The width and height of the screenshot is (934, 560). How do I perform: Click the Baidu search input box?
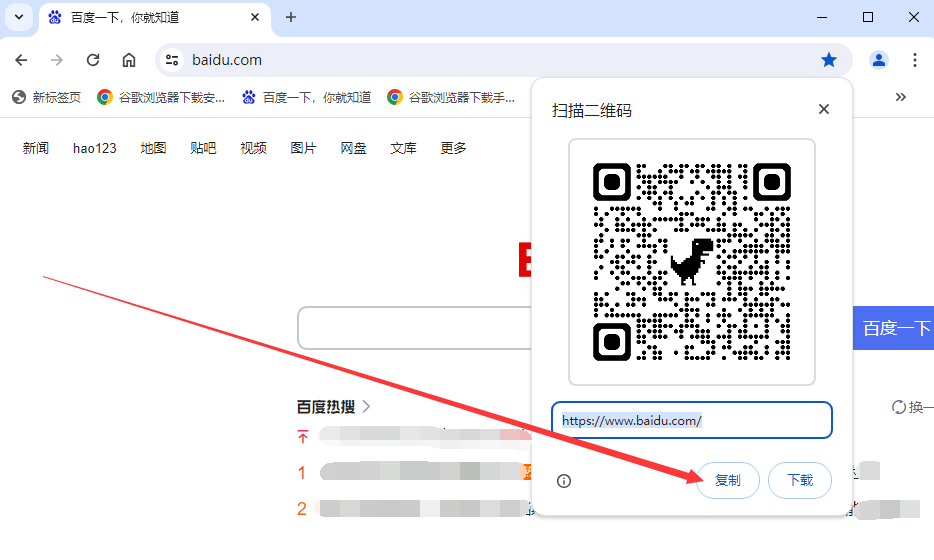click(x=415, y=328)
